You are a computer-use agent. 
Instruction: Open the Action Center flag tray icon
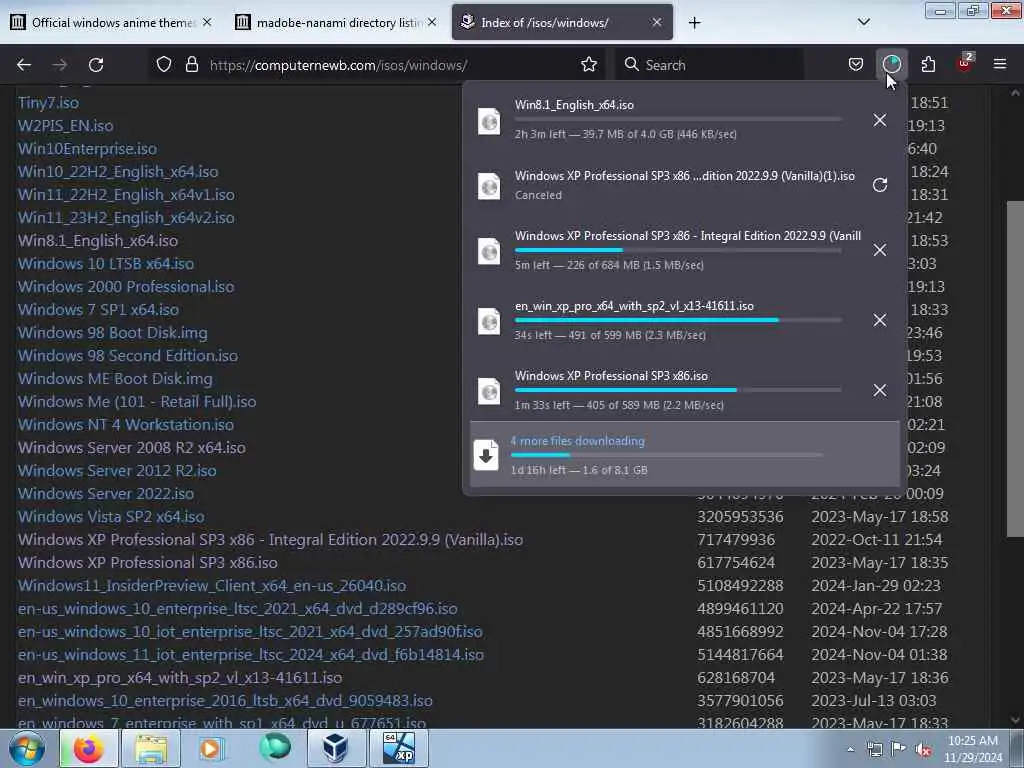pos(899,749)
